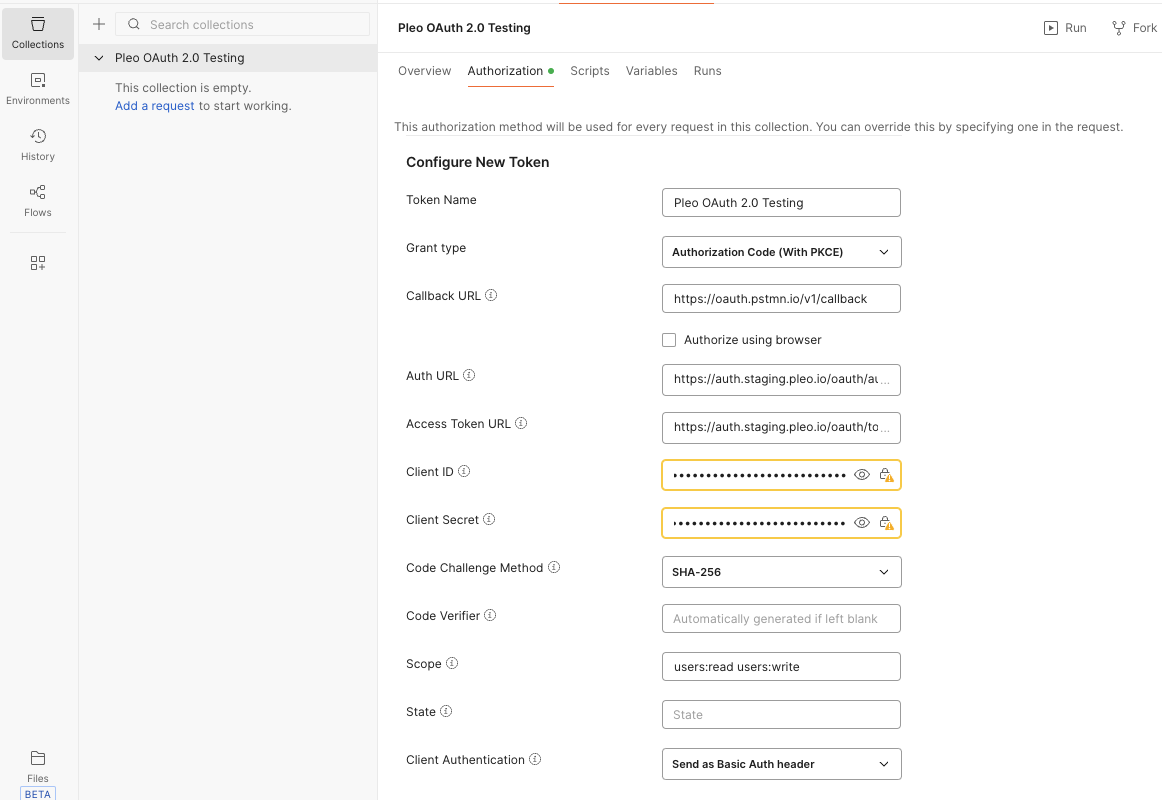The image size is (1162, 800).
Task: Click the Run button
Action: [x=1065, y=28]
